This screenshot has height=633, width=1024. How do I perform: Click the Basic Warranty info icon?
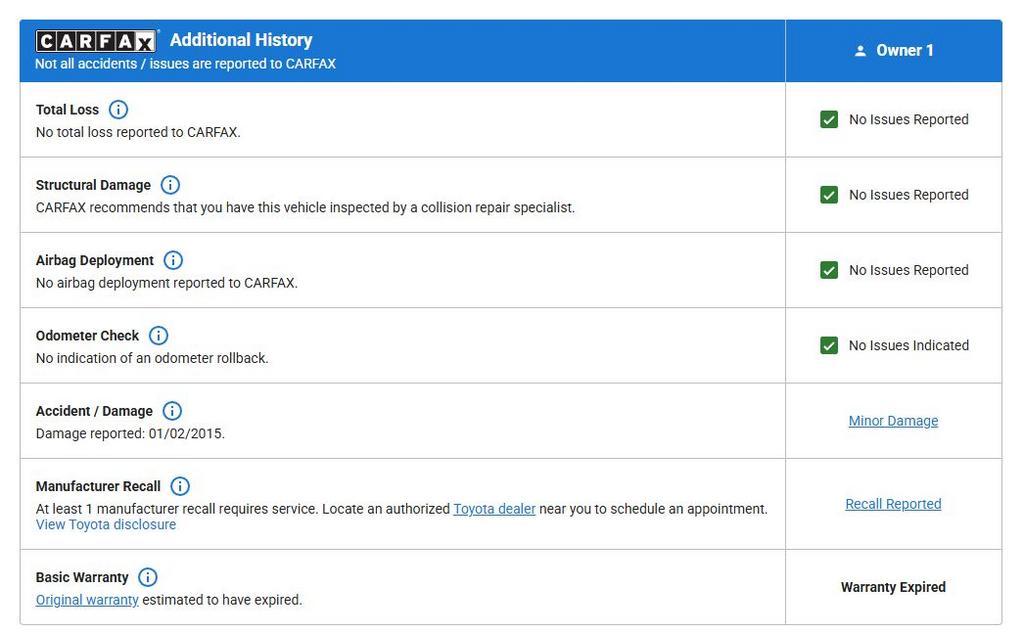pyautogui.click(x=148, y=577)
